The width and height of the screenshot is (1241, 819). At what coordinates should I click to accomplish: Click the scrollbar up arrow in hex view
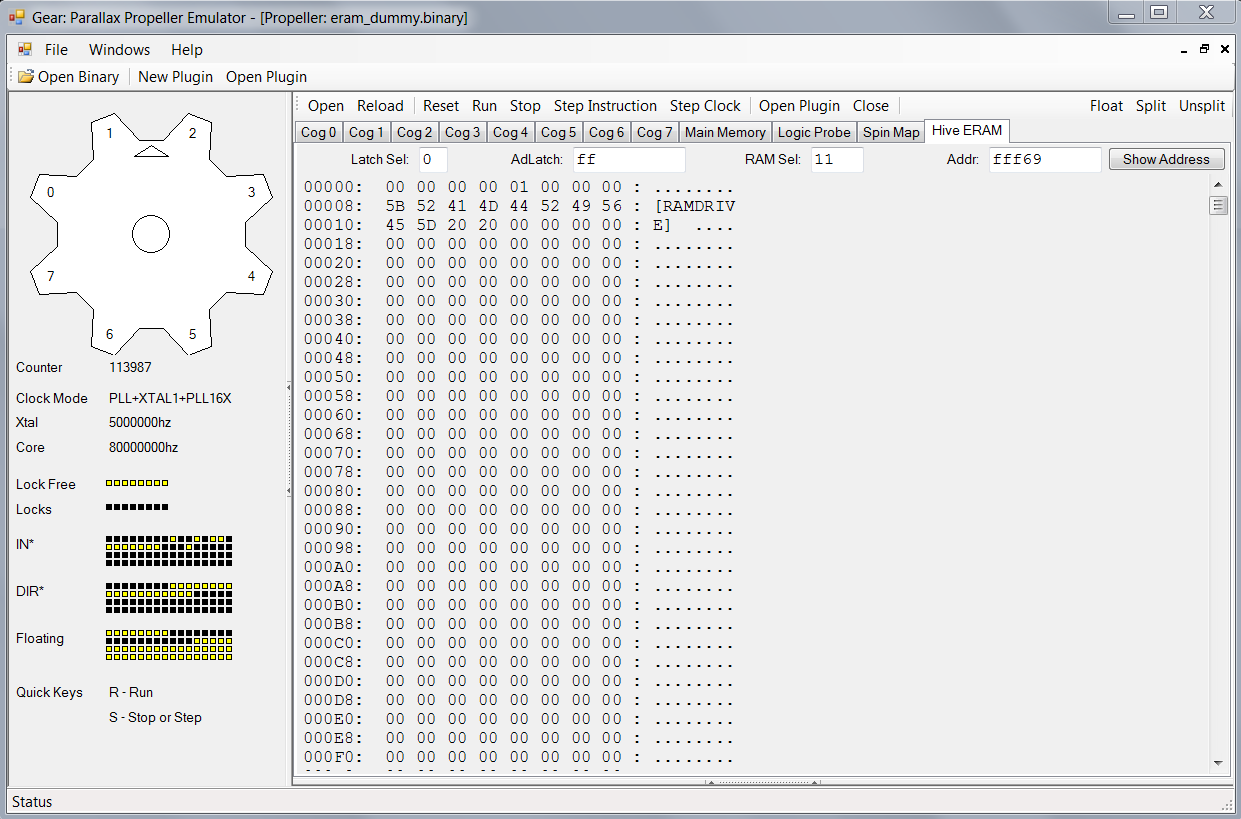tap(1218, 185)
